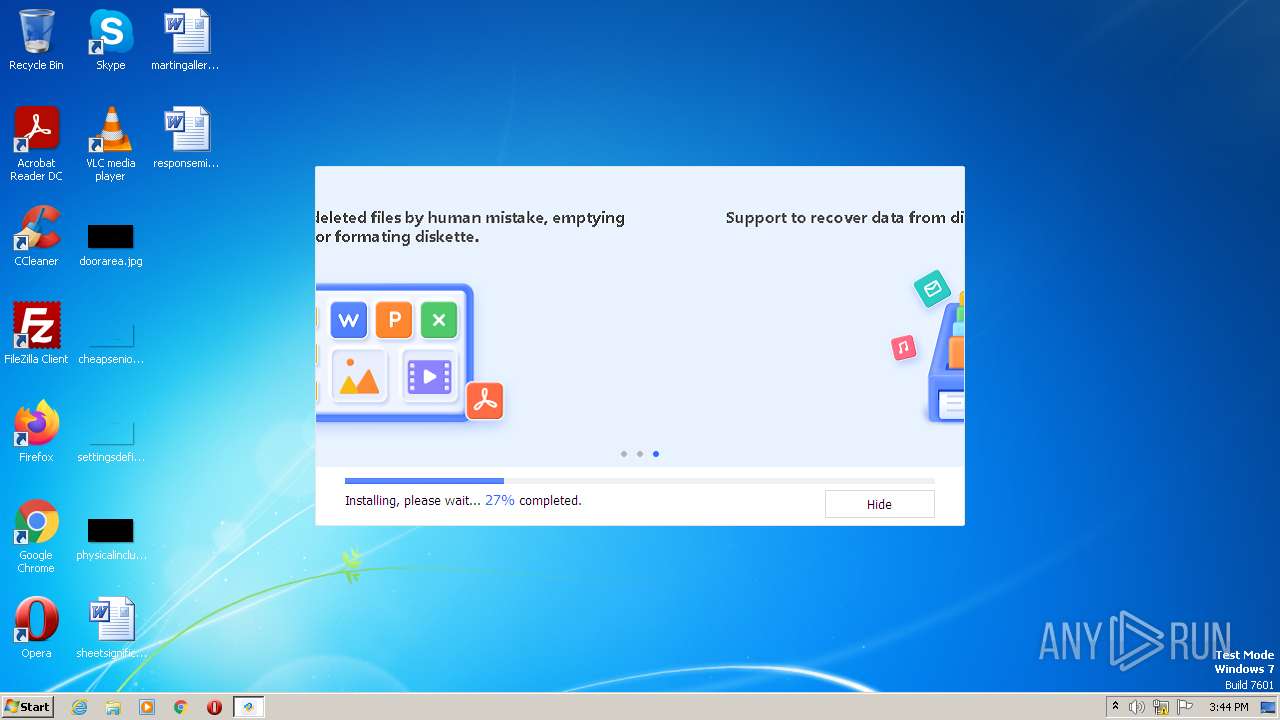Select the second carousel page dot

640,454
